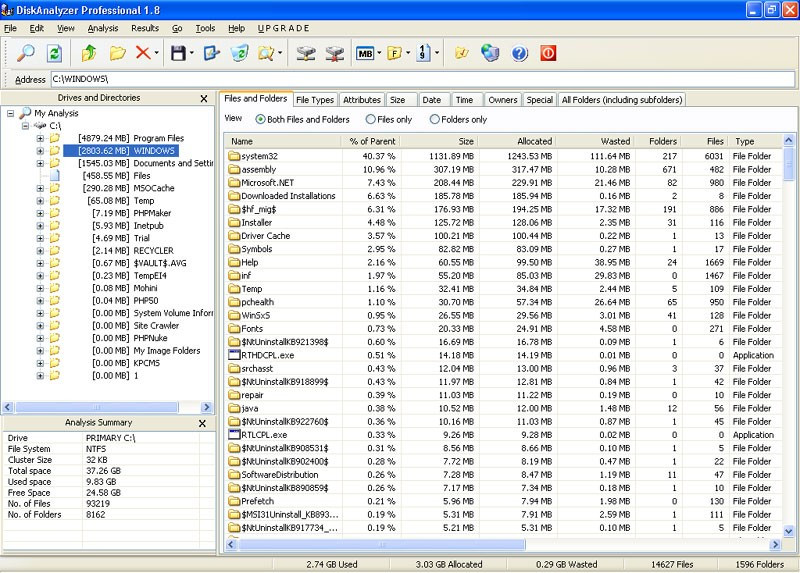
Task: Click the floppy disk save icon
Action: pyautogui.click(x=178, y=53)
